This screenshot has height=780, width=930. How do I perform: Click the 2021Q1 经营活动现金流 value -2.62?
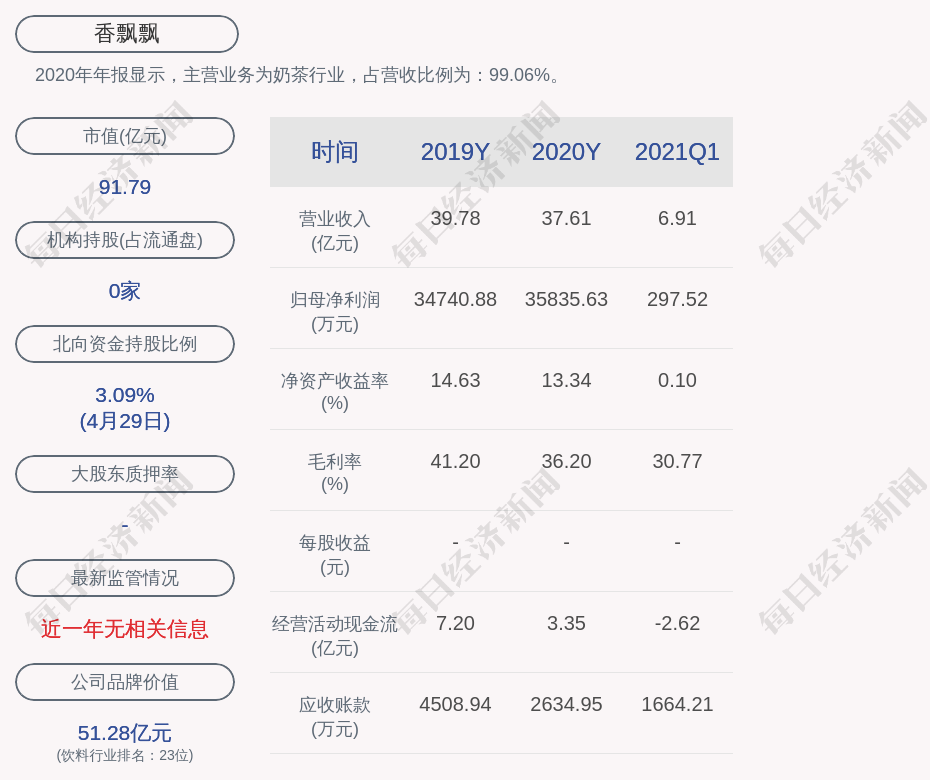pyautogui.click(x=677, y=623)
